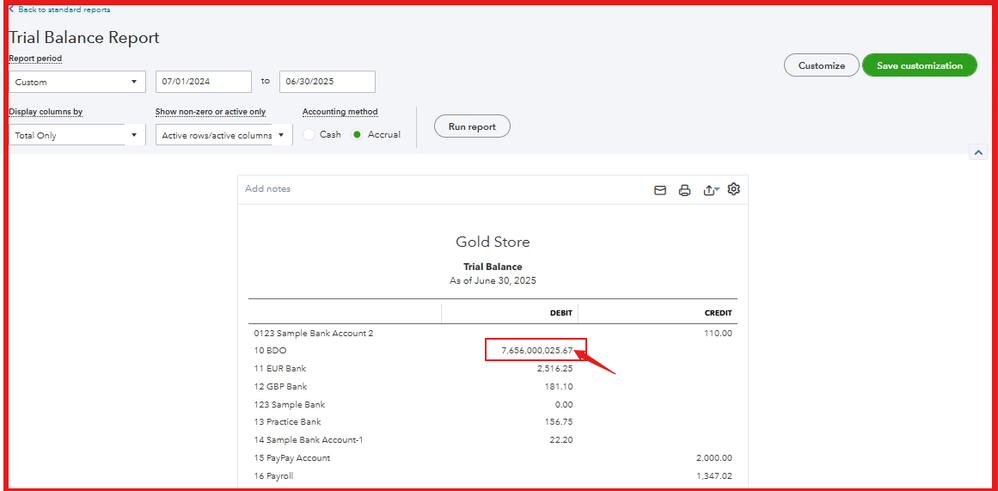Expand the Display columns by dropdown
This screenshot has height=491, width=998.
(x=77, y=135)
